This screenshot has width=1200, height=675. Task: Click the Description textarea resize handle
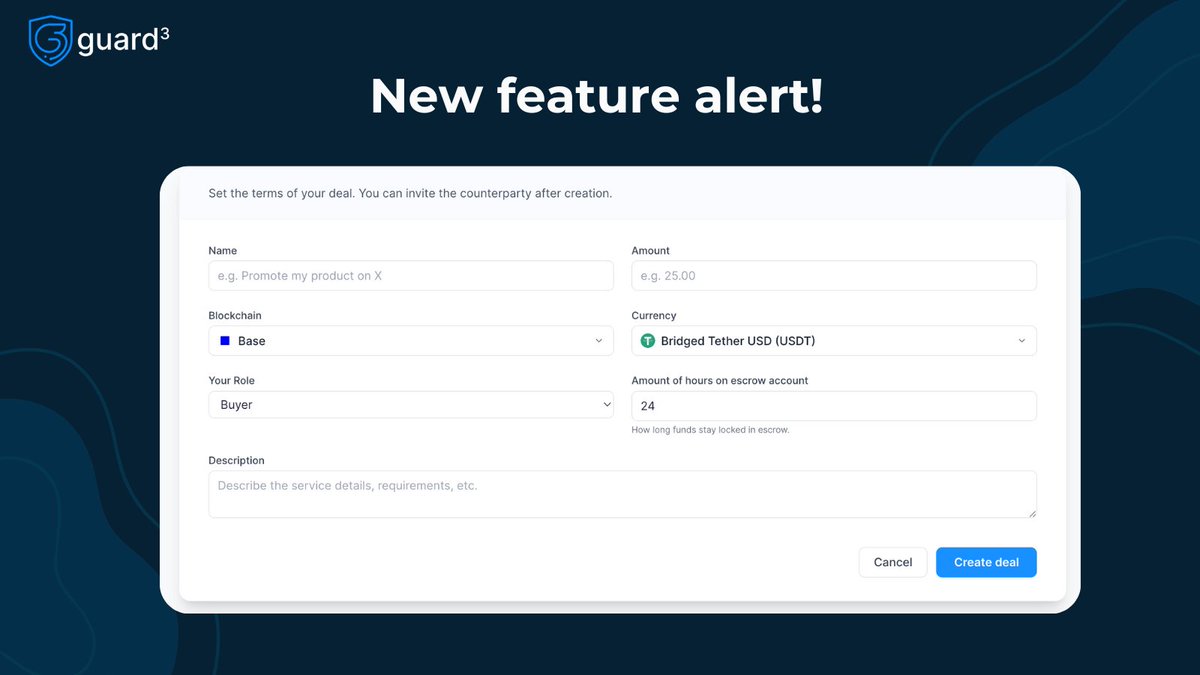tap(1031, 512)
